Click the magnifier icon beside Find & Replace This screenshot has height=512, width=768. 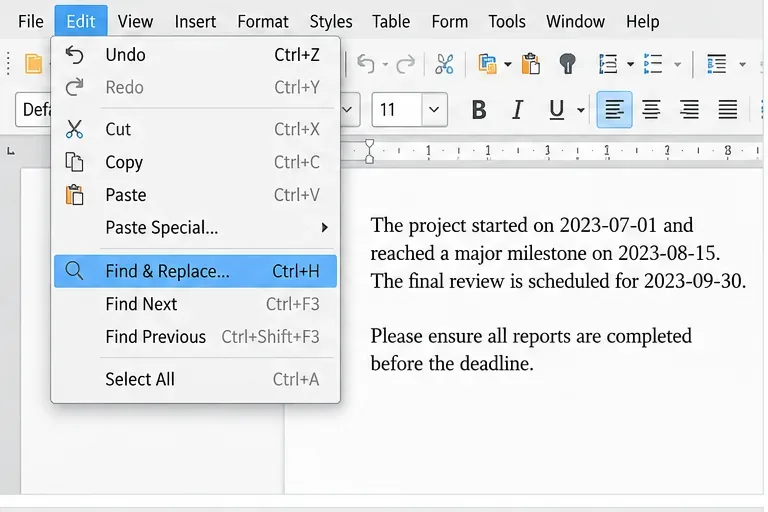tap(74, 270)
